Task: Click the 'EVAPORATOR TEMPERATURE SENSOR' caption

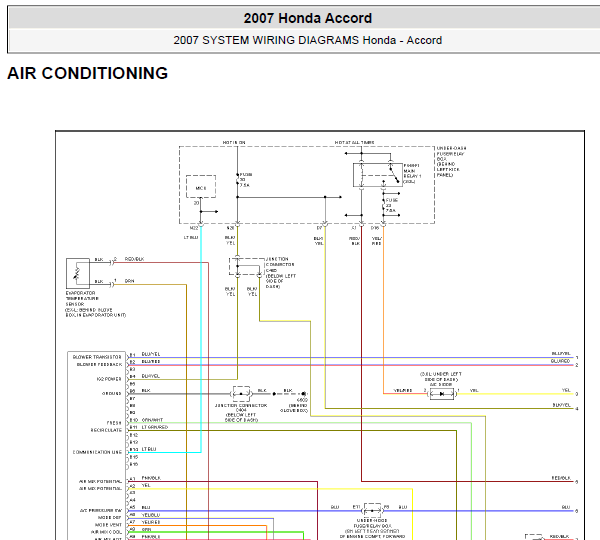Action: tap(95, 304)
